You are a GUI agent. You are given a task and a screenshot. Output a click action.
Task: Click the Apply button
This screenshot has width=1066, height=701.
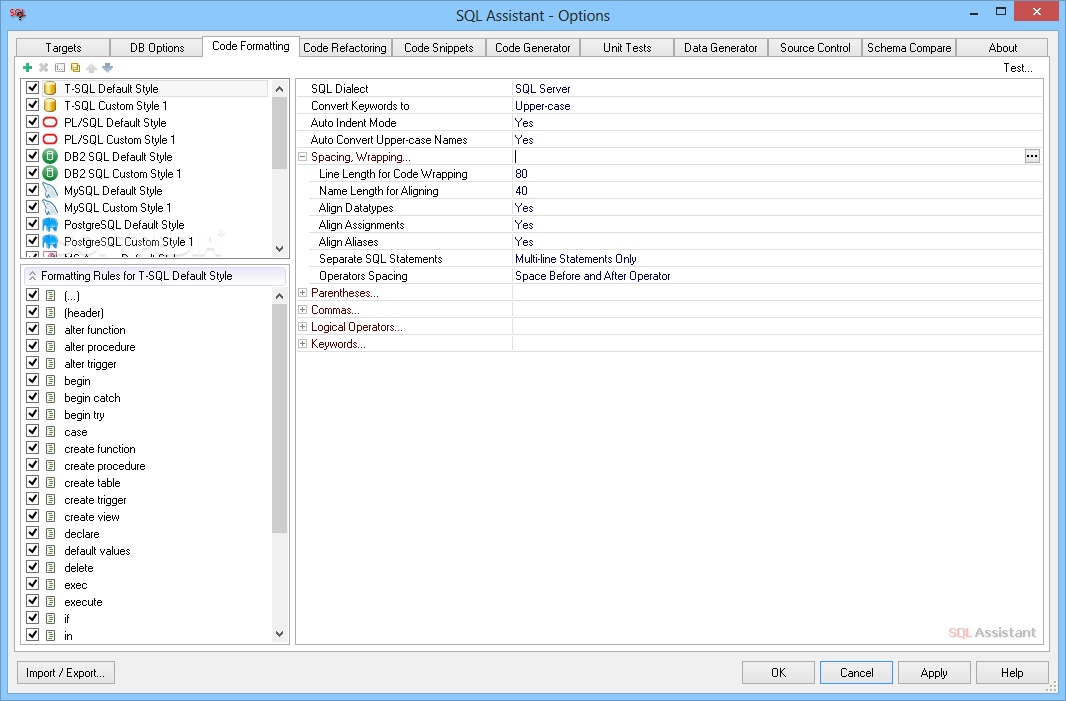(934, 672)
